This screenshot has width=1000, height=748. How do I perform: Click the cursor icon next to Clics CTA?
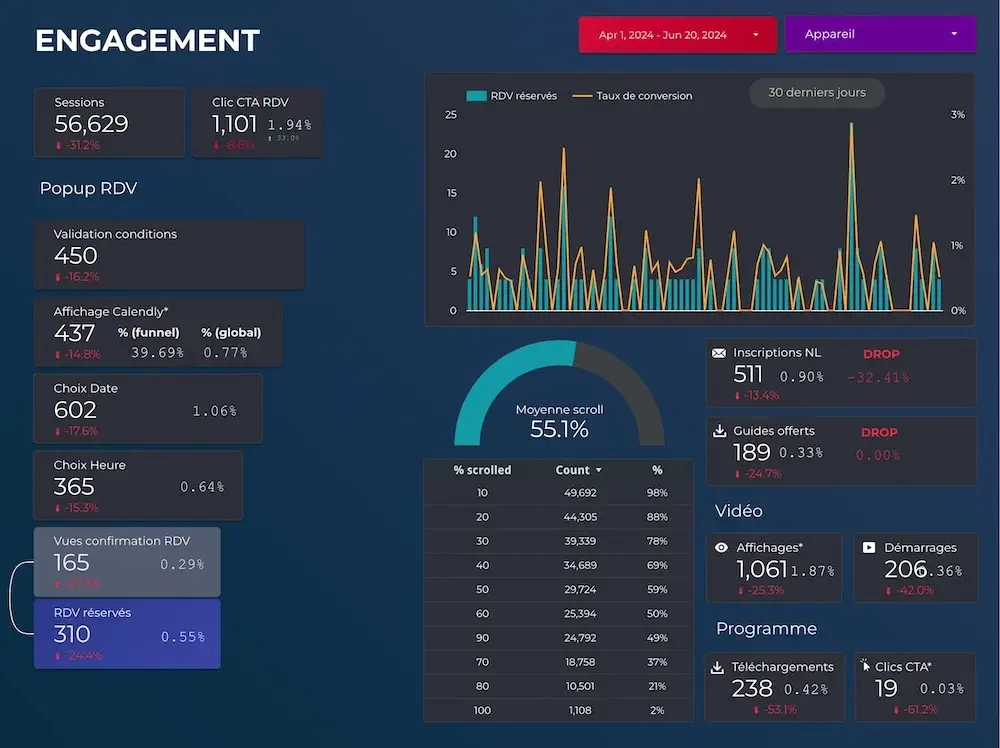pyautogui.click(x=864, y=666)
